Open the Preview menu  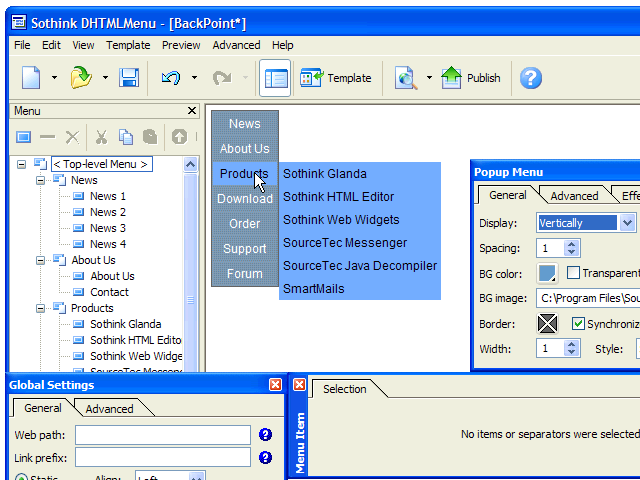tap(181, 45)
